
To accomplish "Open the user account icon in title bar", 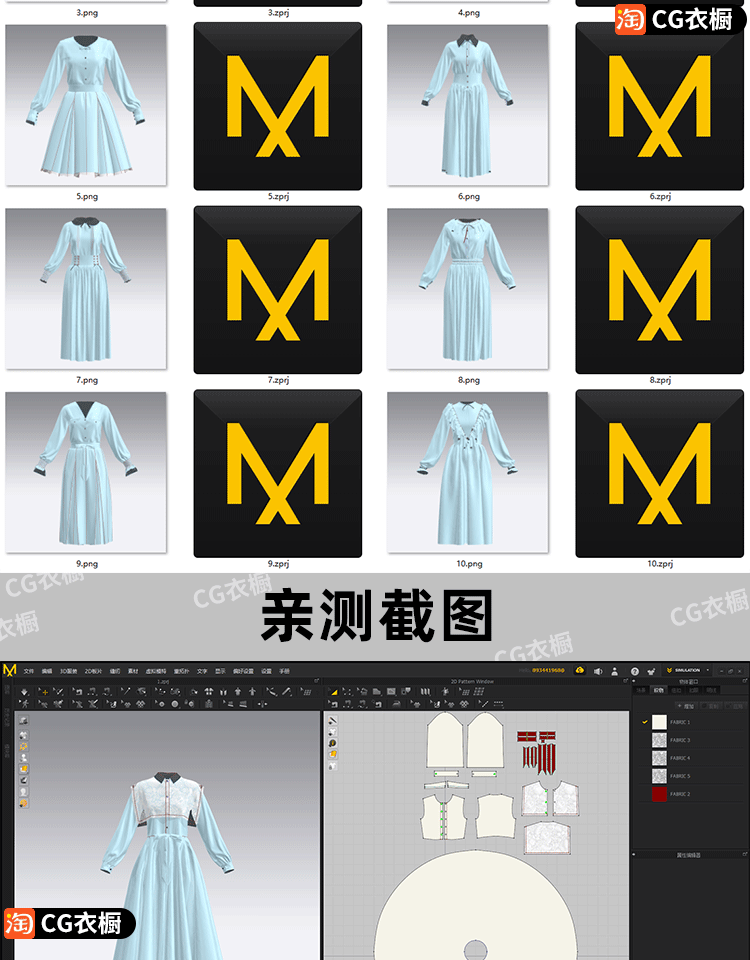I will [614, 671].
